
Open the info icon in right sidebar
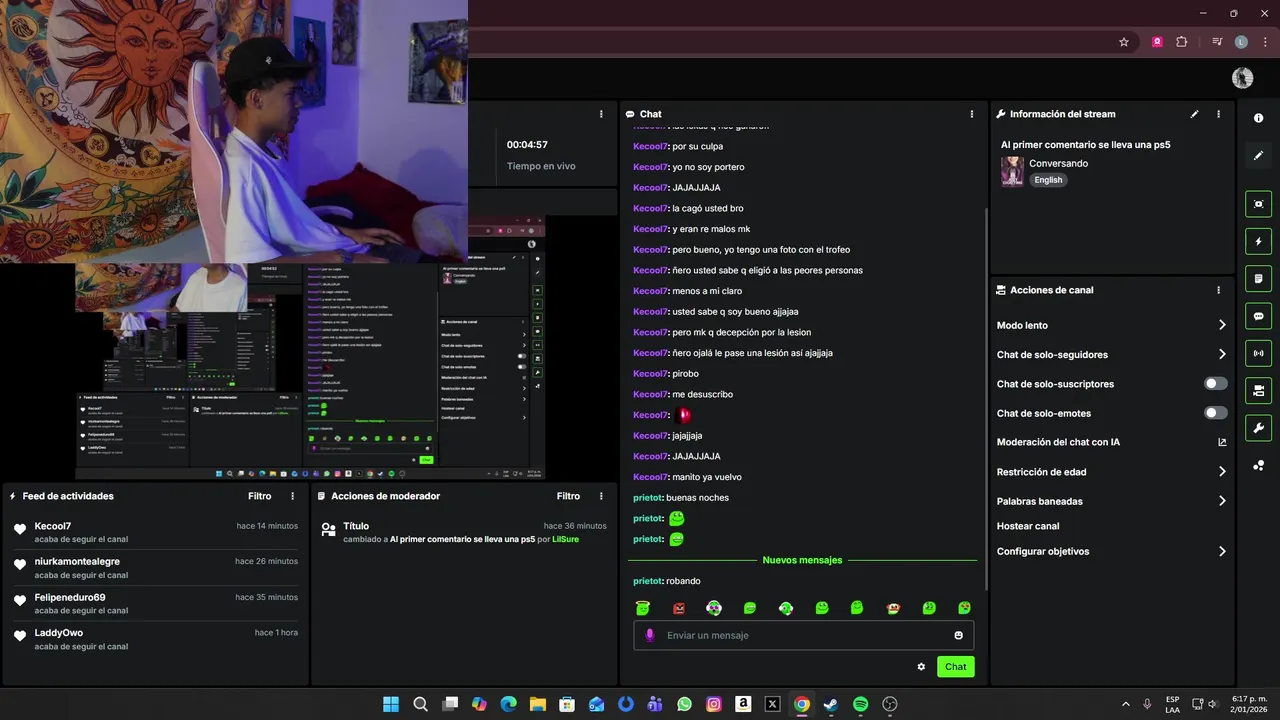click(x=1258, y=118)
